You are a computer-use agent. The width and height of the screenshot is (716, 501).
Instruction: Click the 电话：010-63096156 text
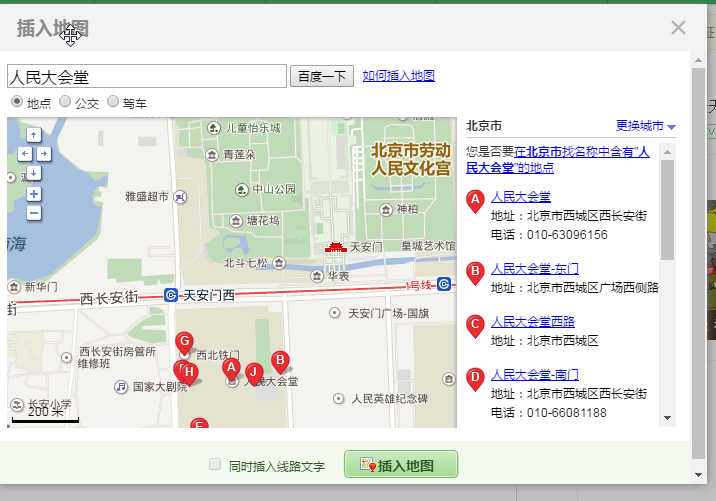549,235
